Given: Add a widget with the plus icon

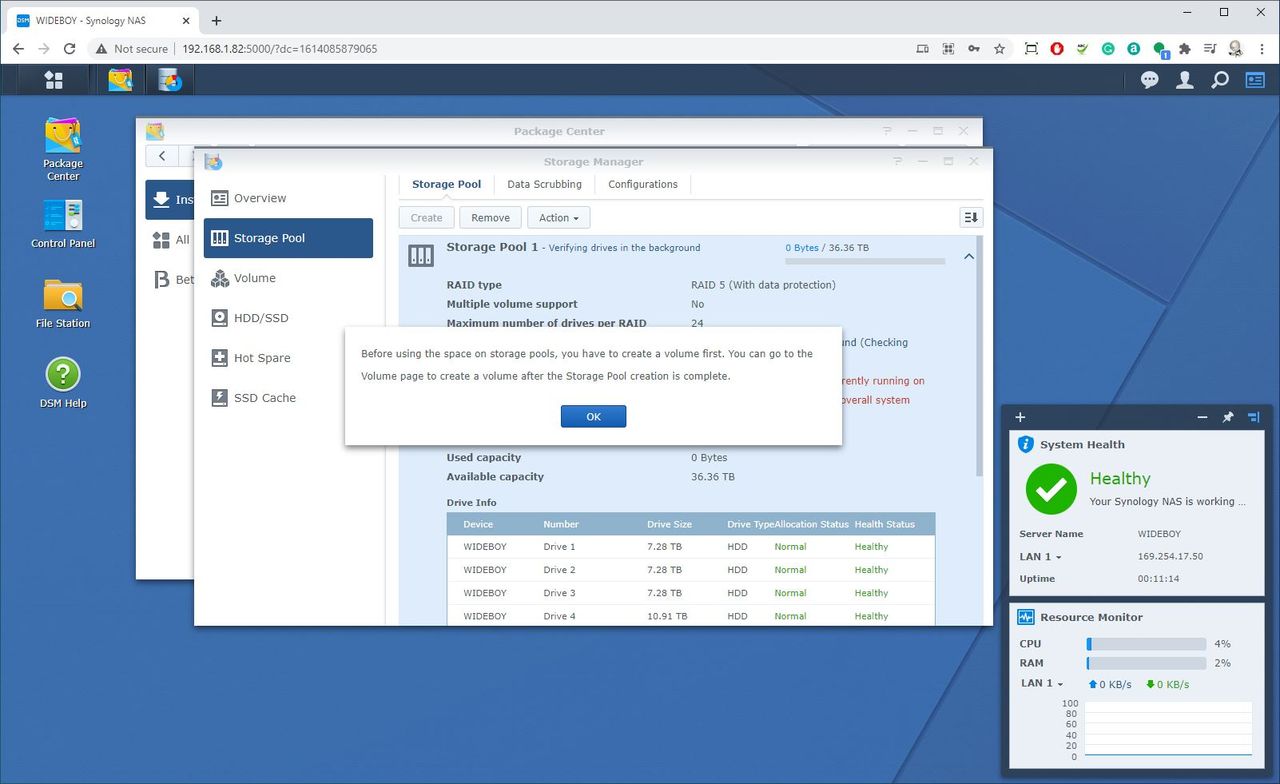Looking at the screenshot, I should 1020,417.
